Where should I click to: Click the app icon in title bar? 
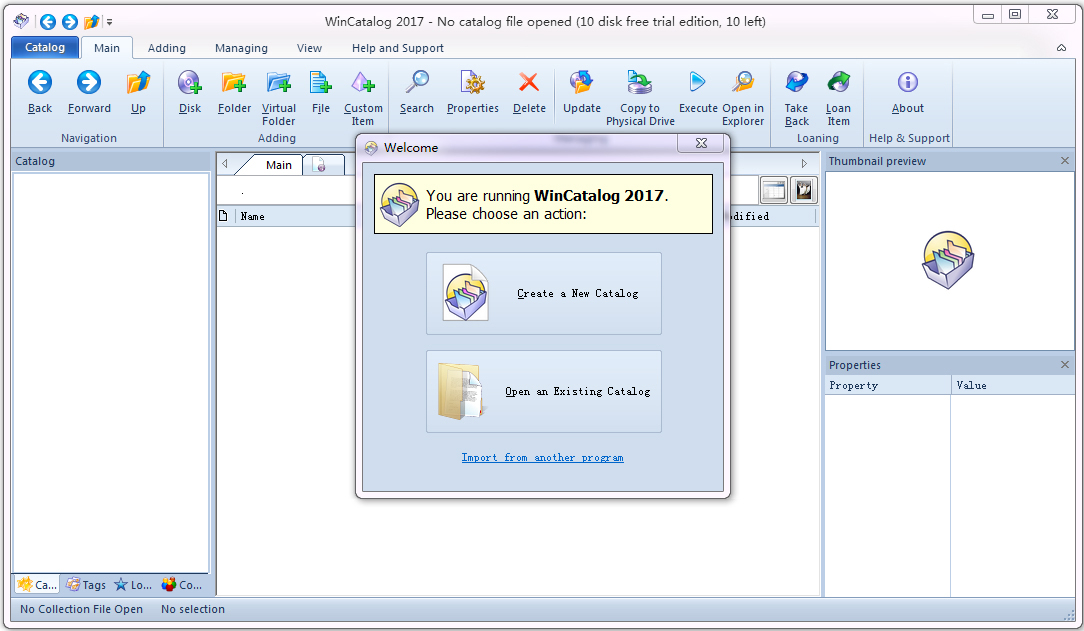[21, 21]
